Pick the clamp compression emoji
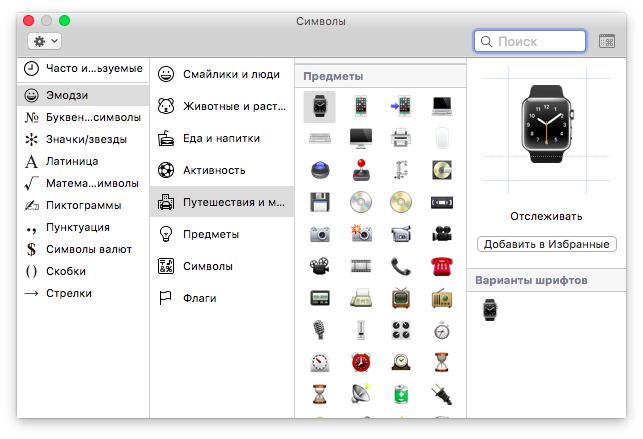 pyautogui.click(x=401, y=170)
